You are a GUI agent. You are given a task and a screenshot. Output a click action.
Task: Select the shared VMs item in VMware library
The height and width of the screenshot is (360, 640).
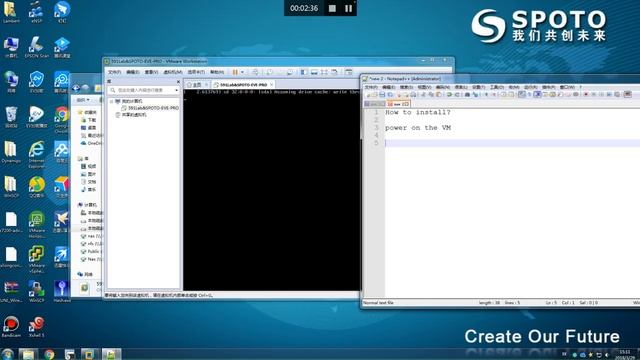coord(131,115)
